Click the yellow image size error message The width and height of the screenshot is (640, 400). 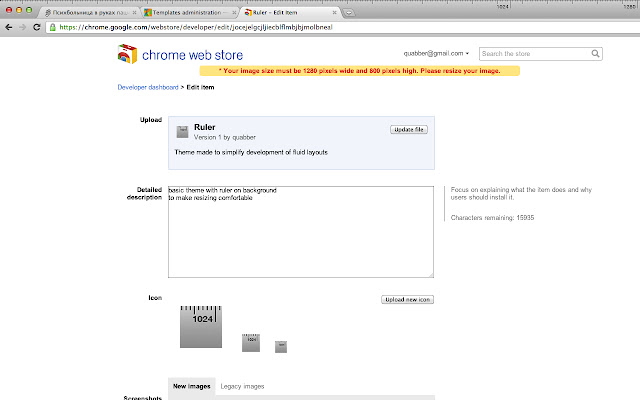(360, 71)
